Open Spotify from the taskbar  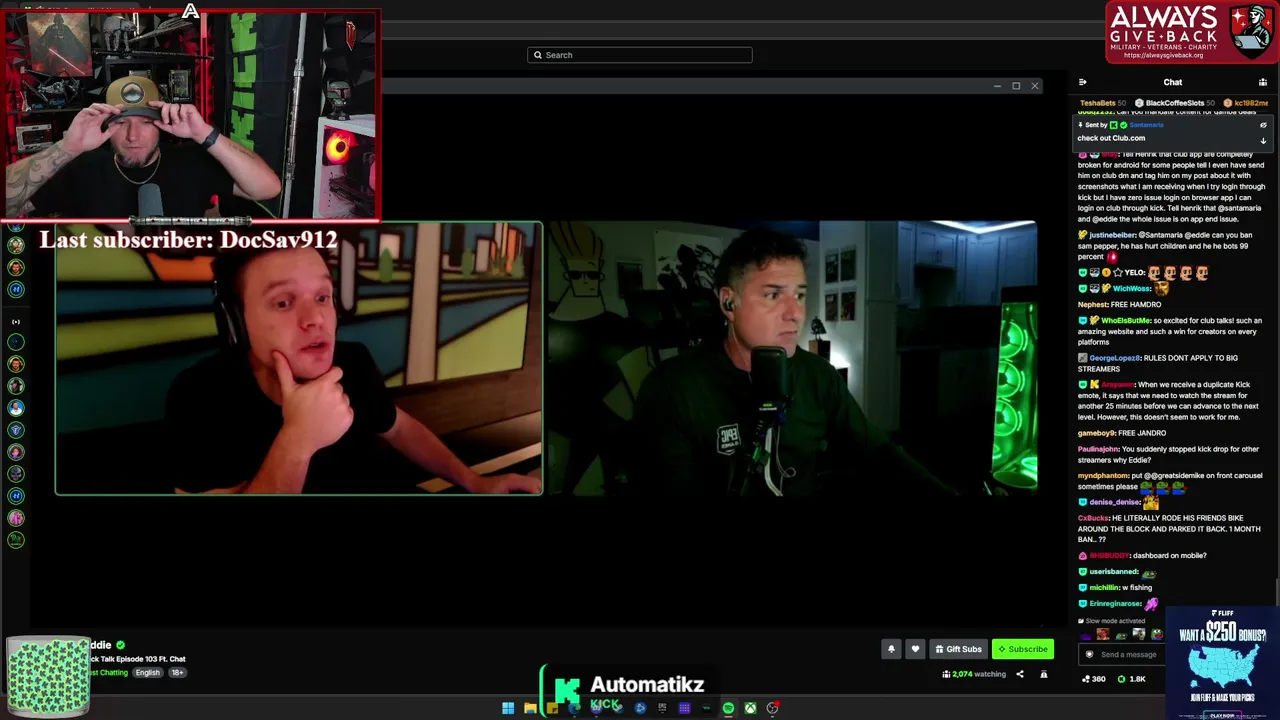coord(728,708)
